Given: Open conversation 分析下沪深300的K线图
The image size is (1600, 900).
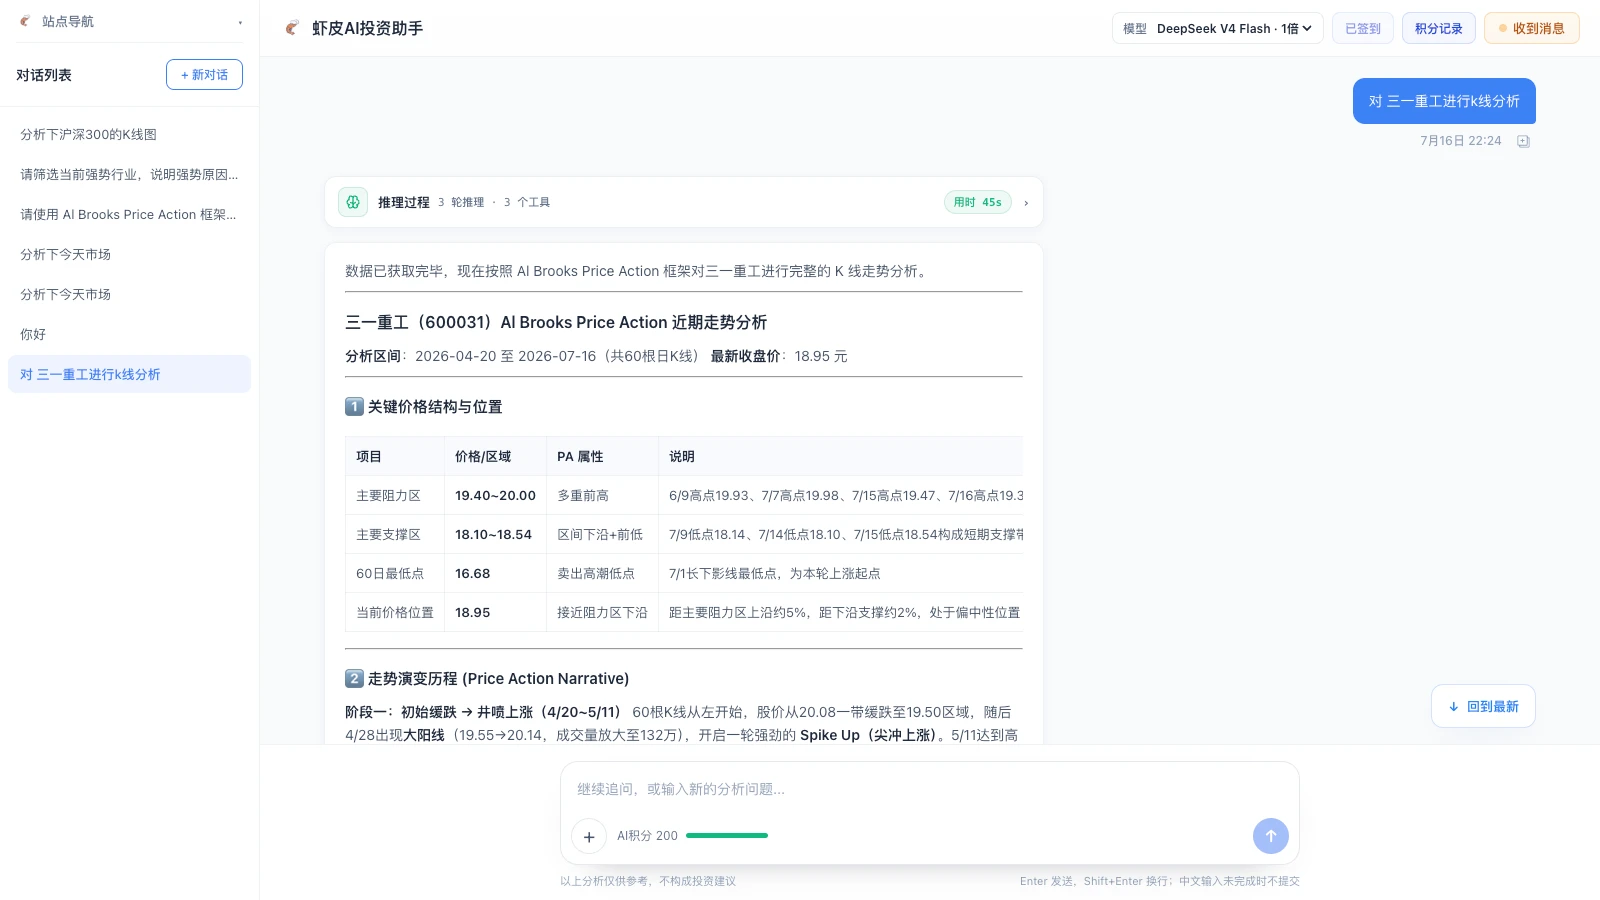Looking at the screenshot, I should (129, 134).
